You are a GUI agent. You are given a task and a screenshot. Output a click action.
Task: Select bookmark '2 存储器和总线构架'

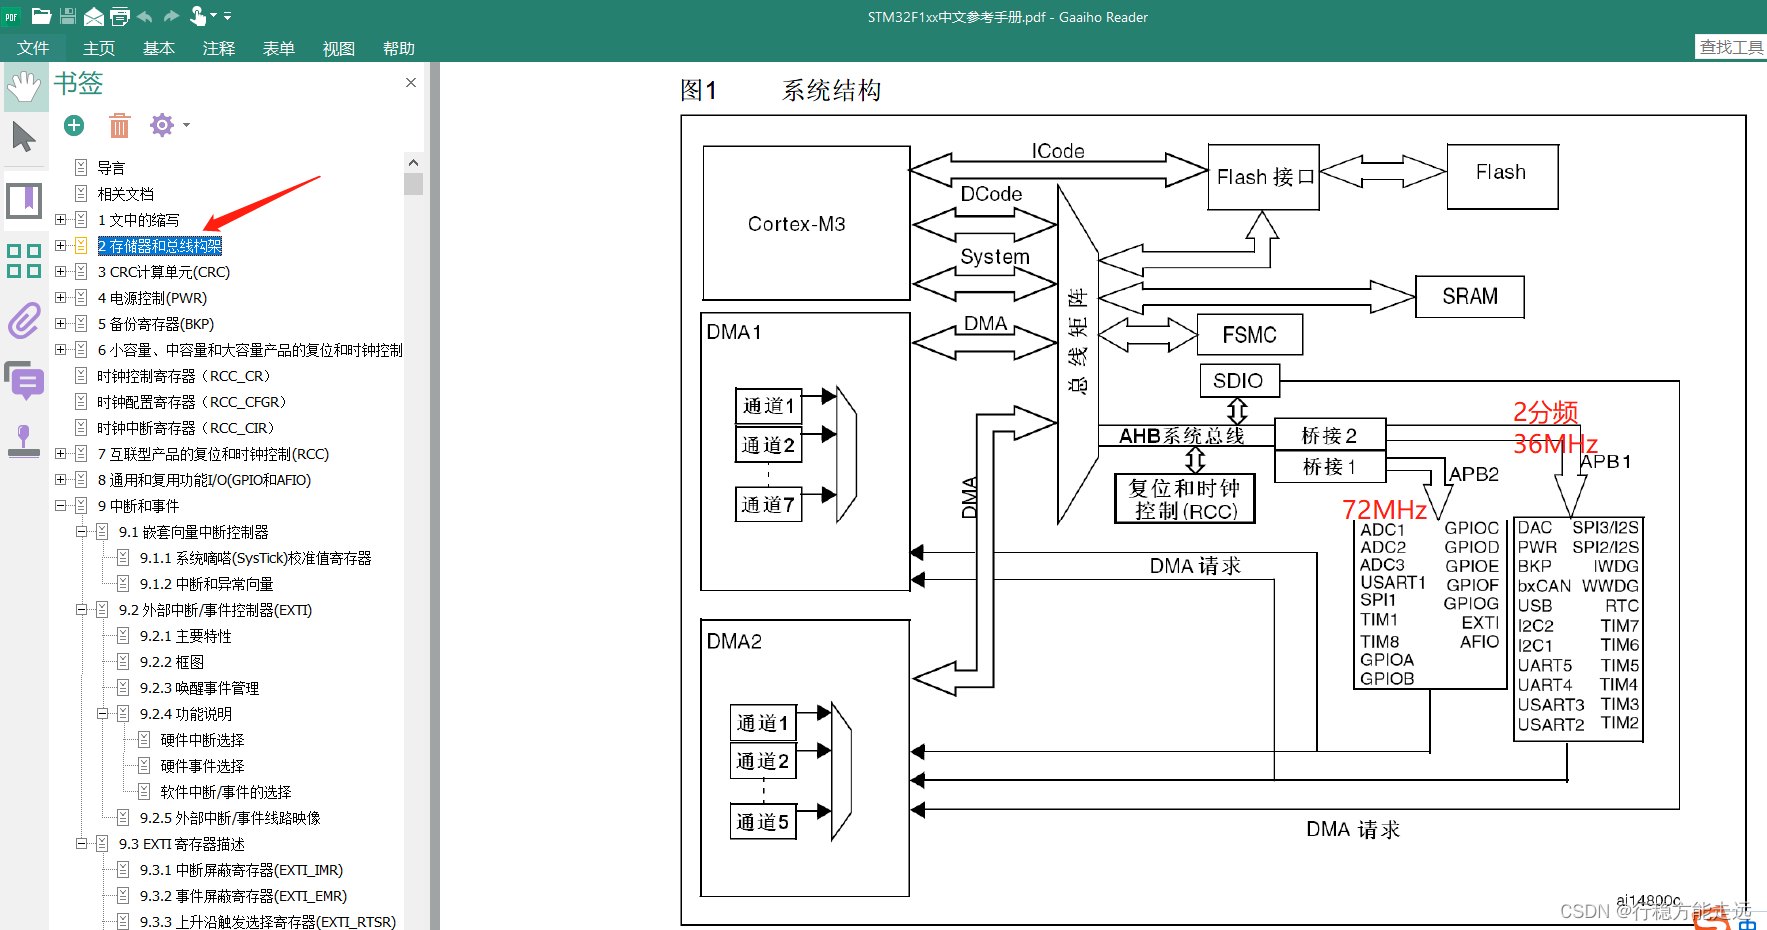coord(160,246)
